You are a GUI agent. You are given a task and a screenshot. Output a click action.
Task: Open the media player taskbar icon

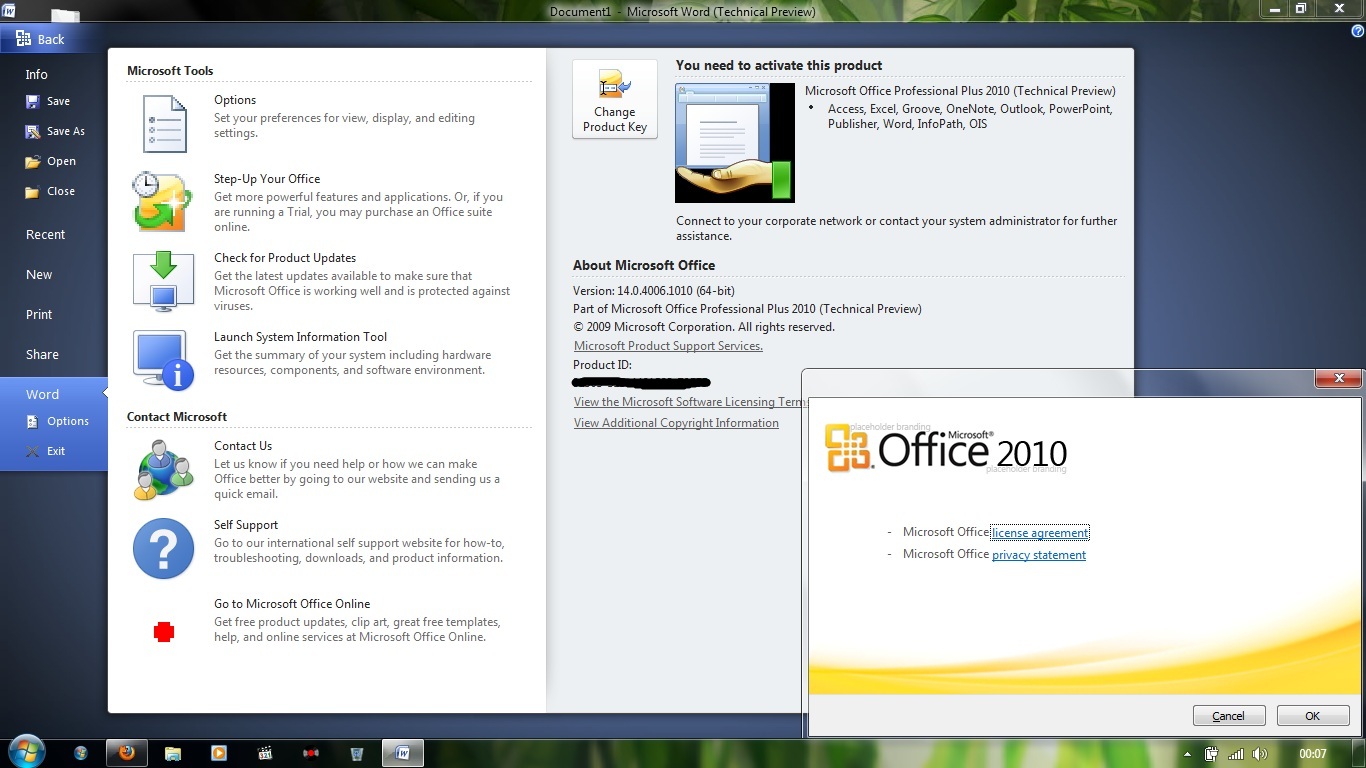pos(219,753)
